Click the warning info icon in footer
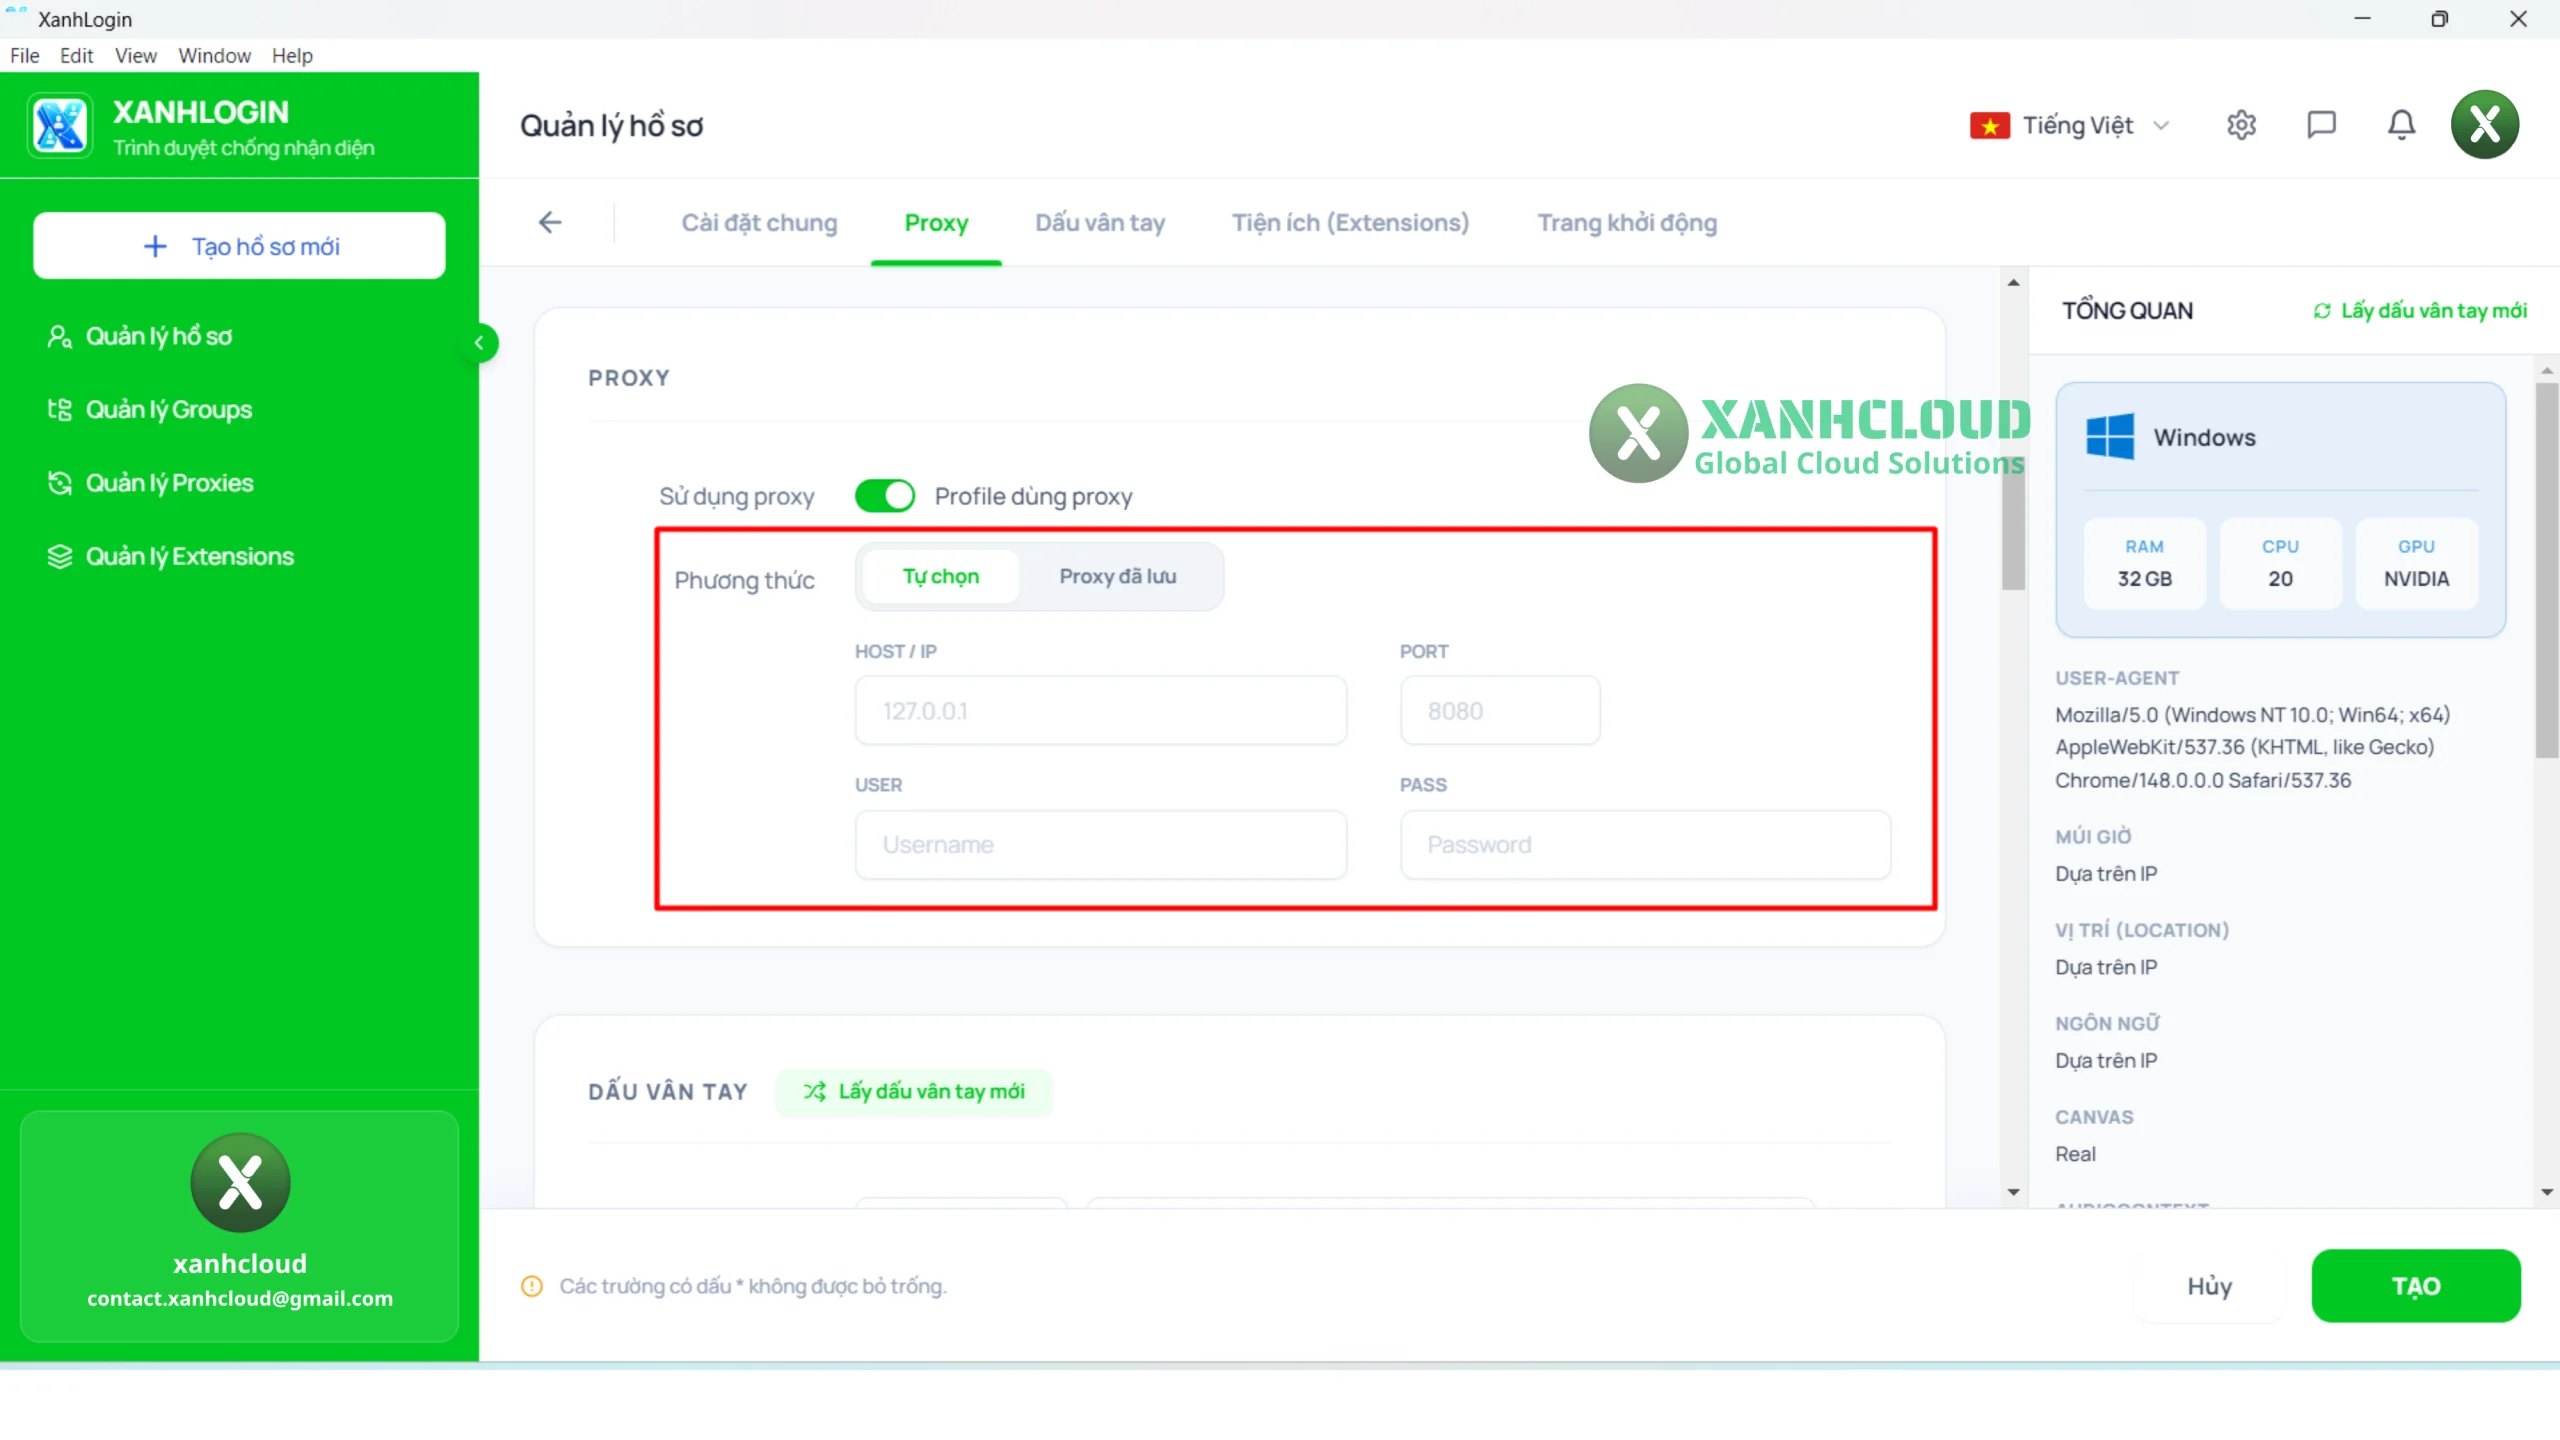This screenshot has height=1440, width=2560. click(532, 1286)
